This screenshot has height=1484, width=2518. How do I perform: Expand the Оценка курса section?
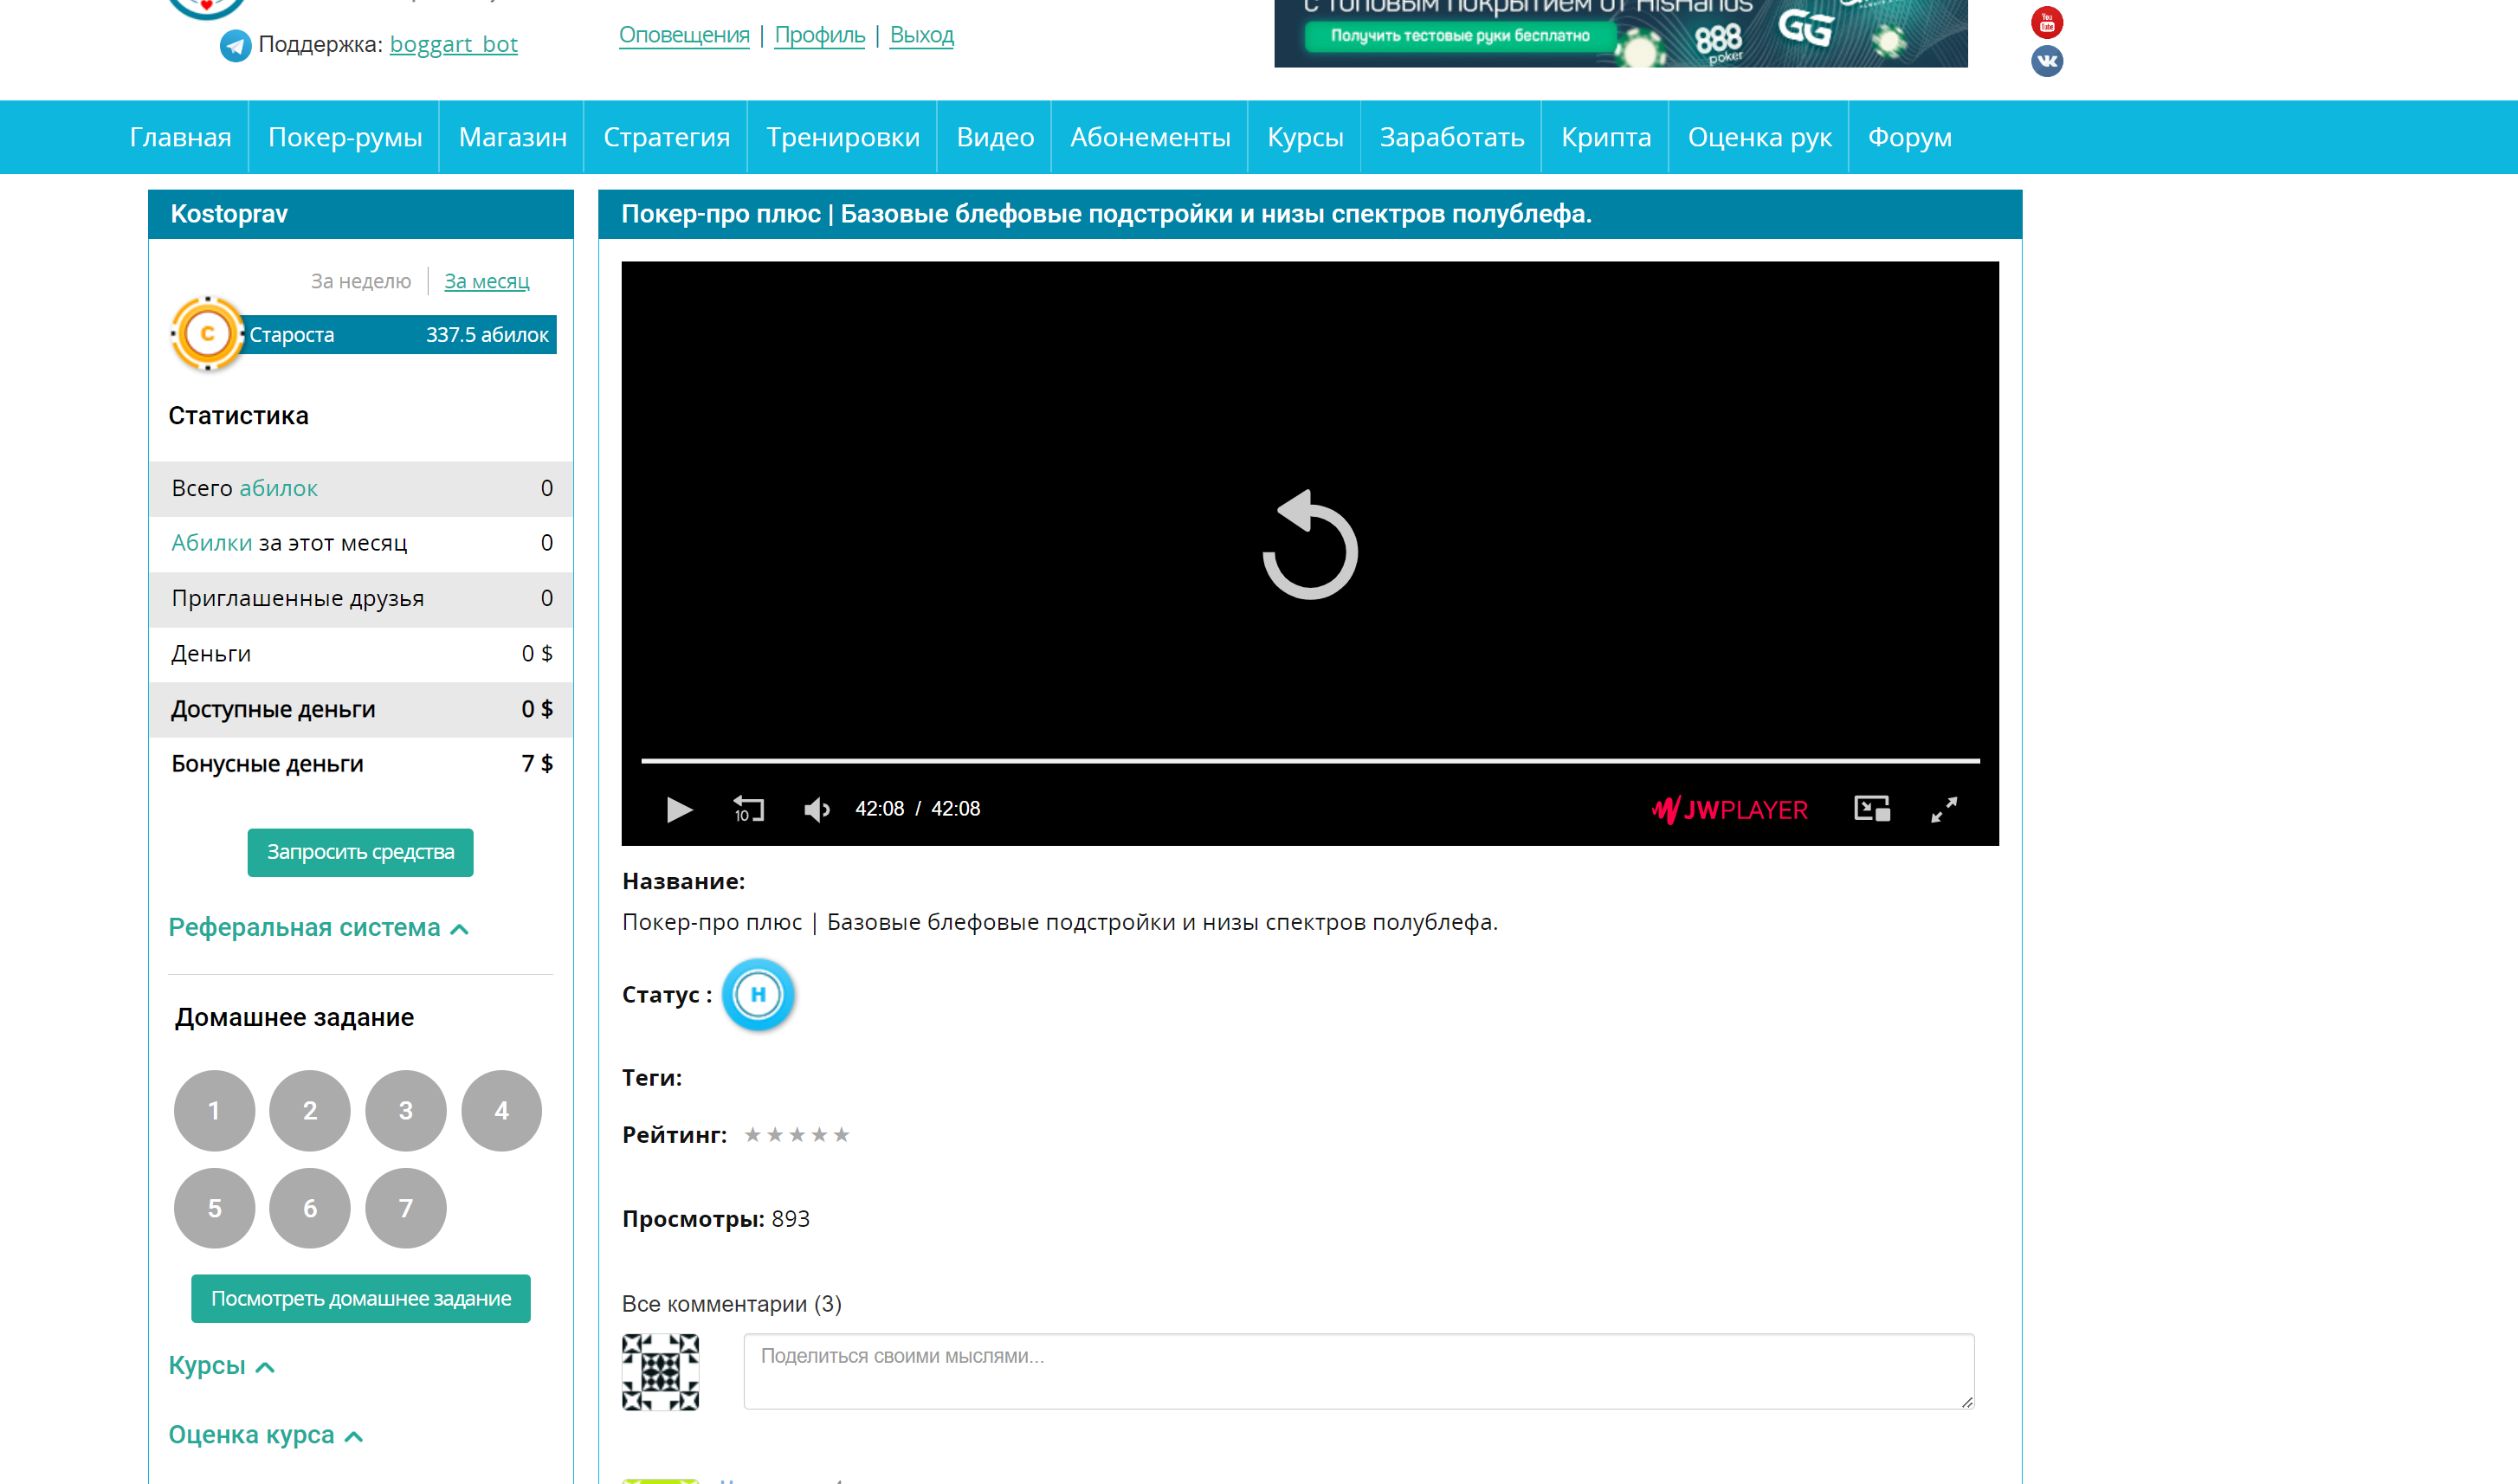pyautogui.click(x=265, y=1435)
